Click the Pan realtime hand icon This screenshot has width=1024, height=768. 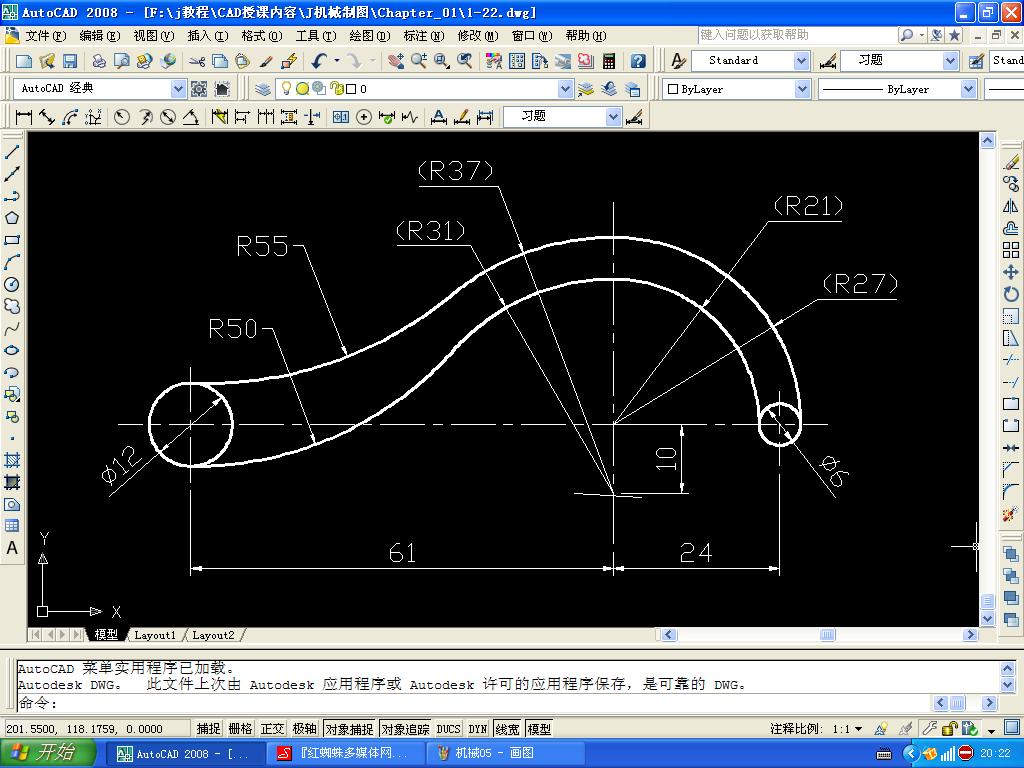click(x=395, y=61)
